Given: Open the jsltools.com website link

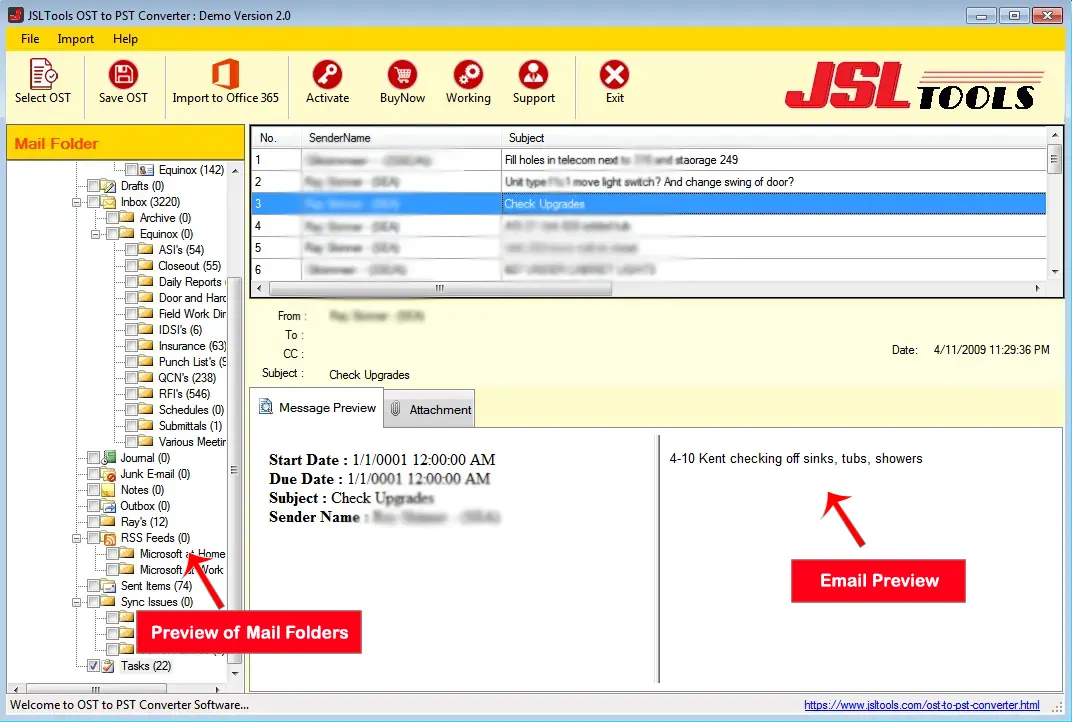Looking at the screenshot, I should 921,705.
